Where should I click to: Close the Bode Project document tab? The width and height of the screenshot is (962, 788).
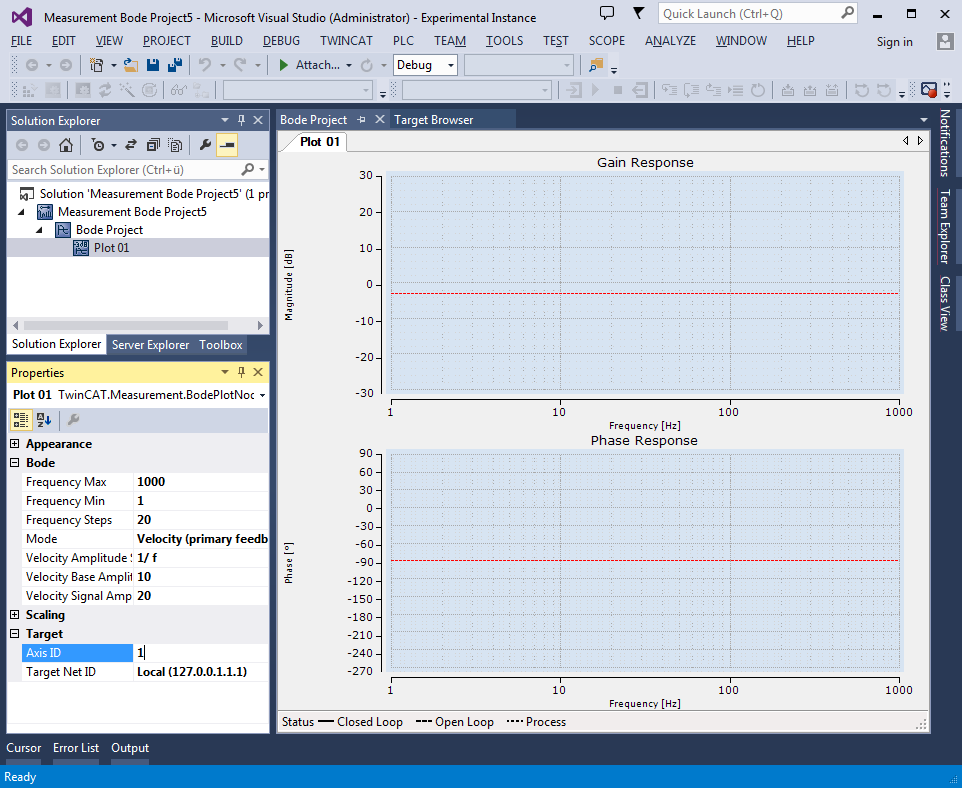tap(380, 119)
